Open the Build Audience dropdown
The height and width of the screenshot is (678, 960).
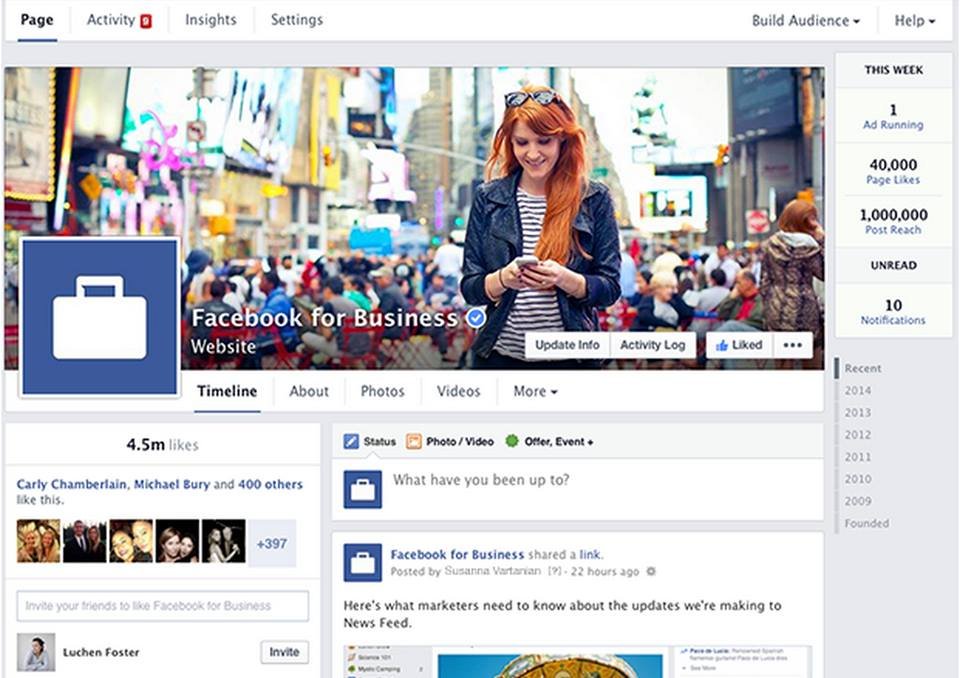[806, 21]
